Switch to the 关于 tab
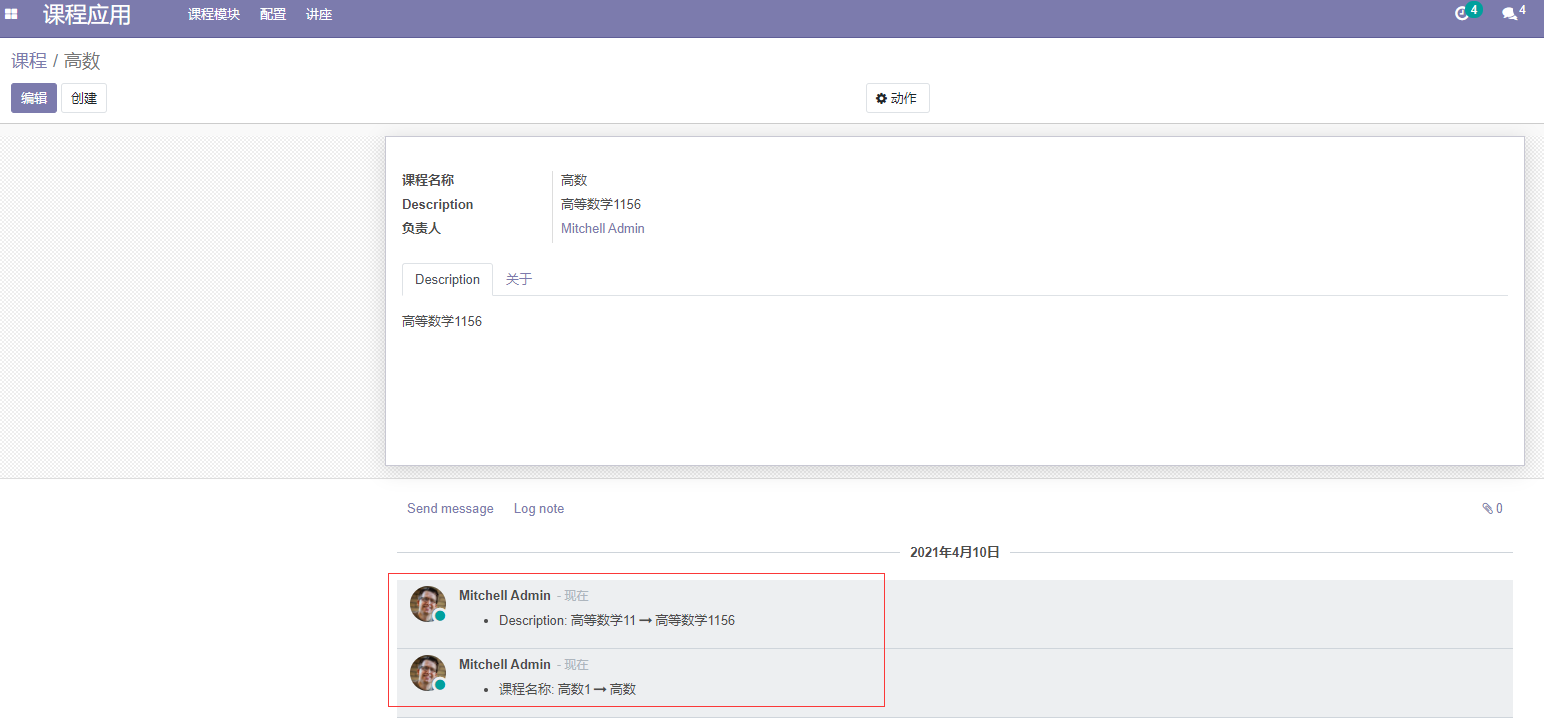 coord(518,279)
